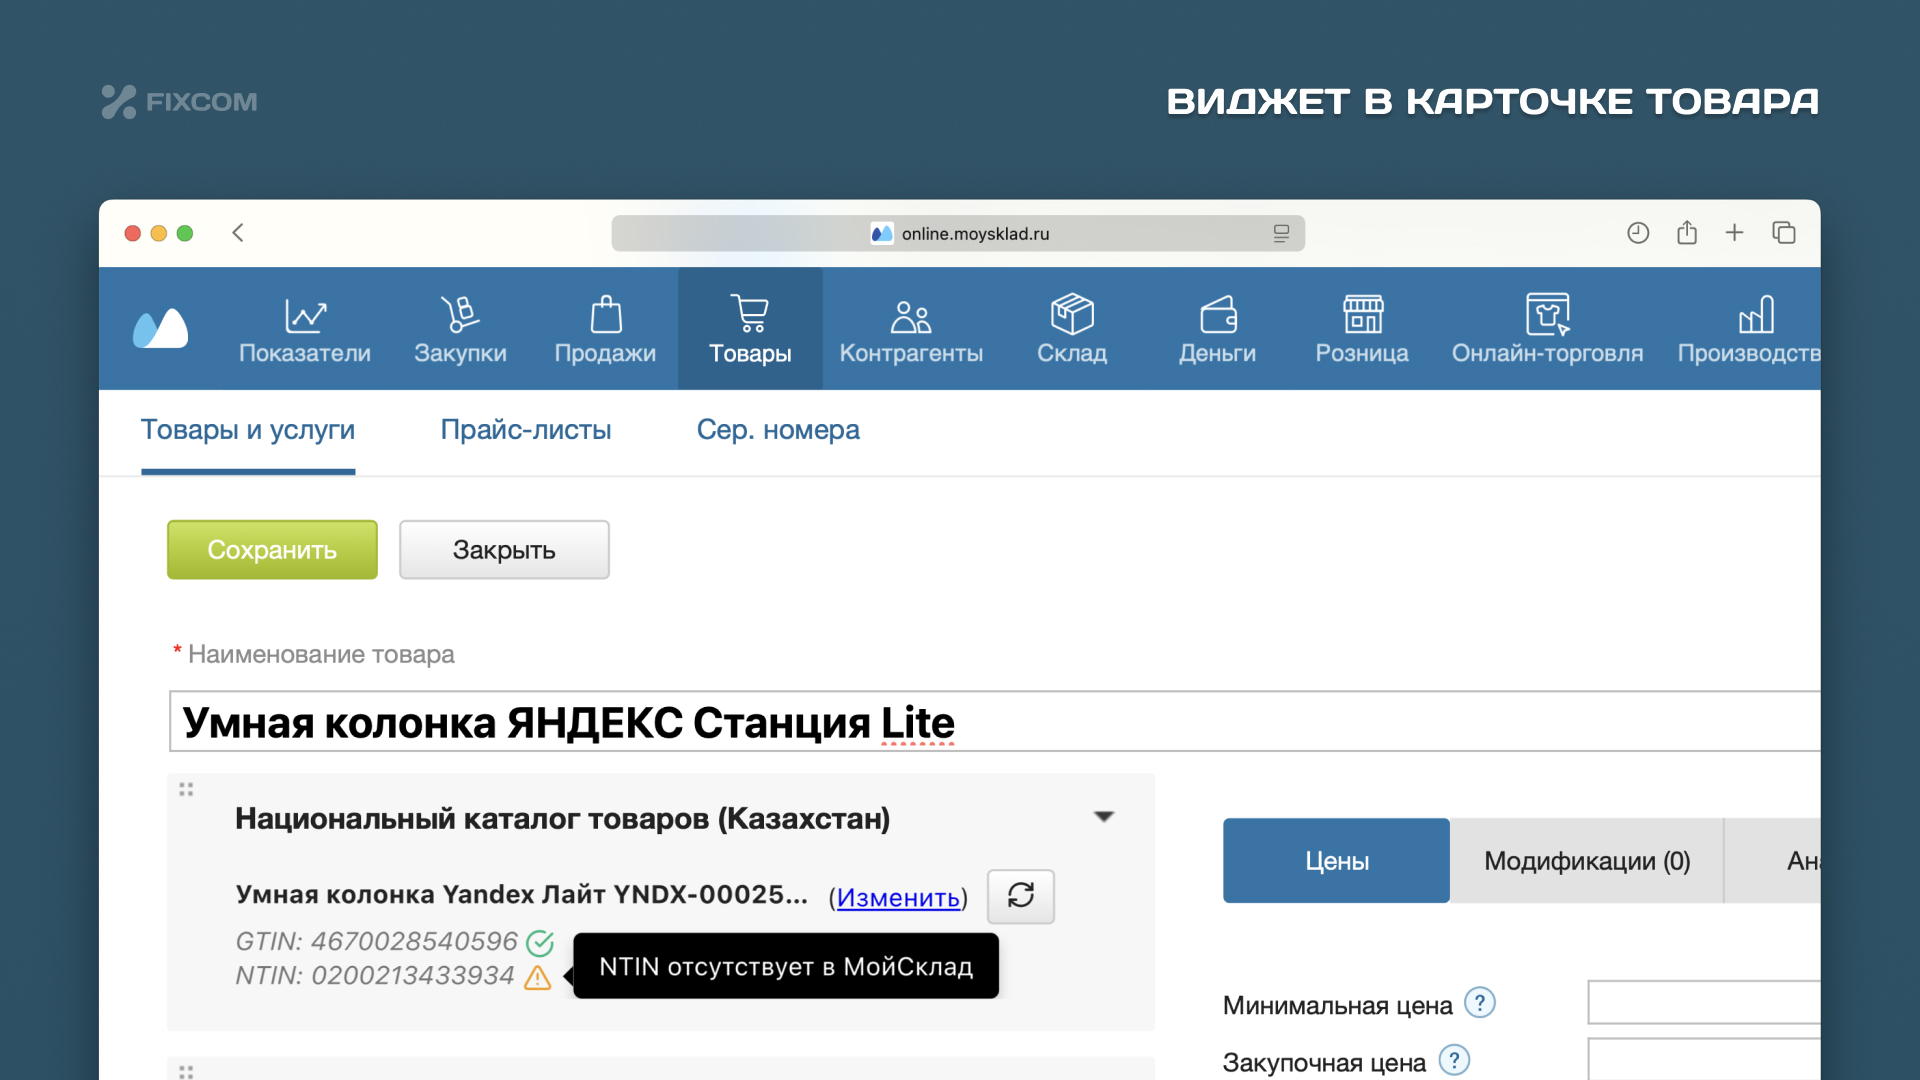Screen dimensions: 1920x1080
Task: Open the Деньги wallet section
Action: pos(1217,329)
